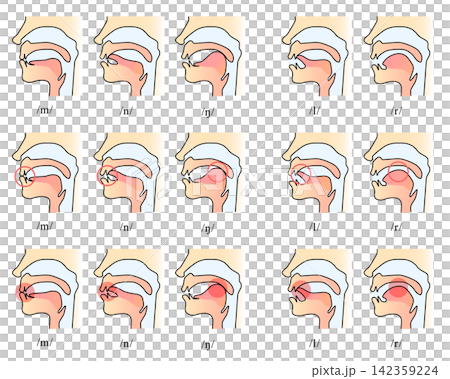Viewport: 450px width, 379px height.
Task: Click the pixta.jp - 142359224 credit text
Action: (375, 370)
